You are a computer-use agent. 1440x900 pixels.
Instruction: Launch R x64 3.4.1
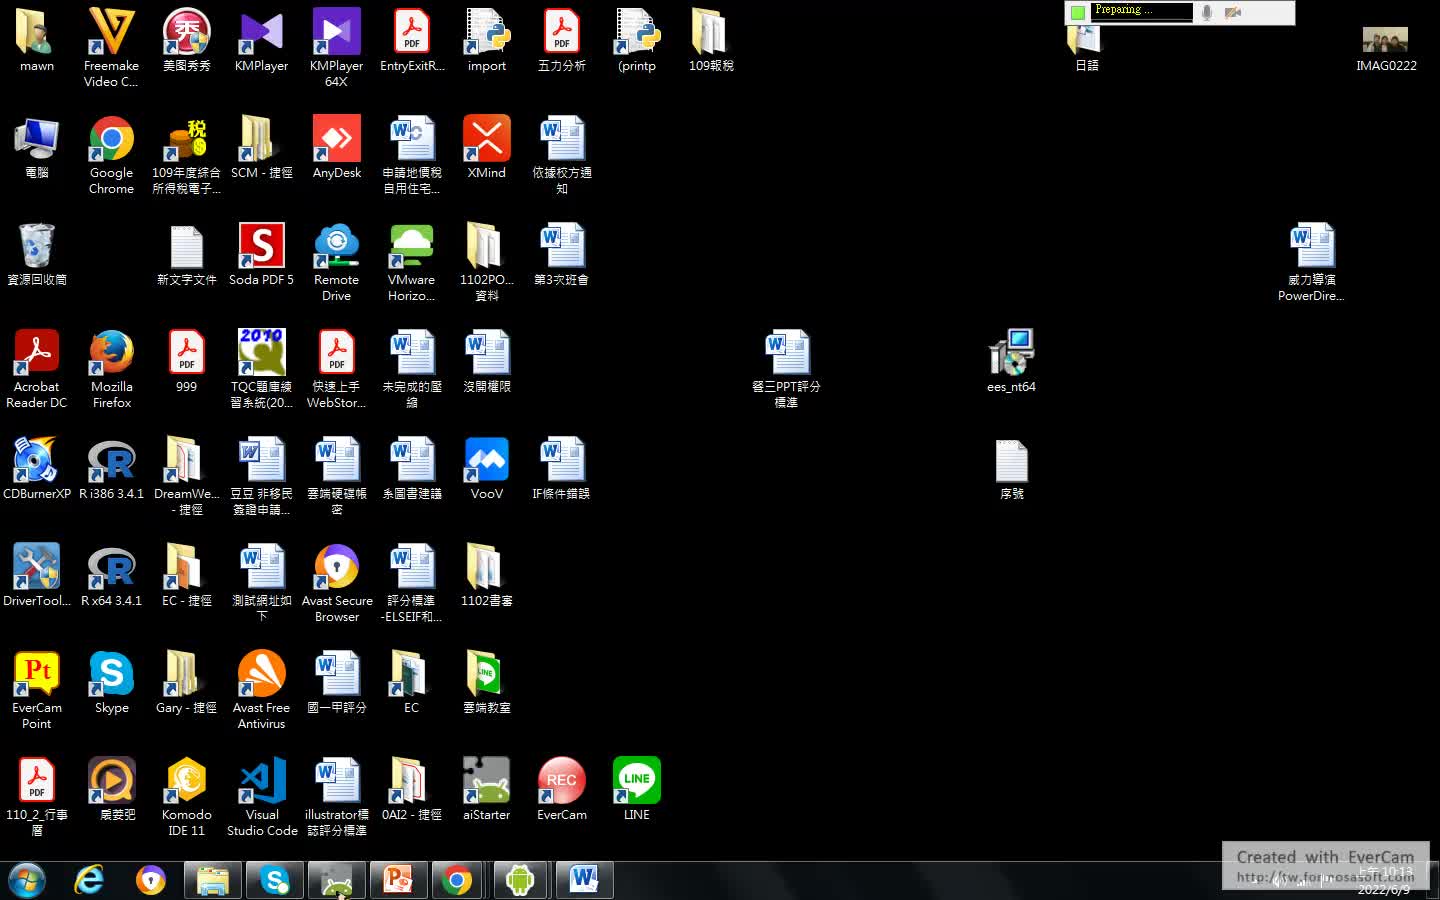[x=111, y=575]
